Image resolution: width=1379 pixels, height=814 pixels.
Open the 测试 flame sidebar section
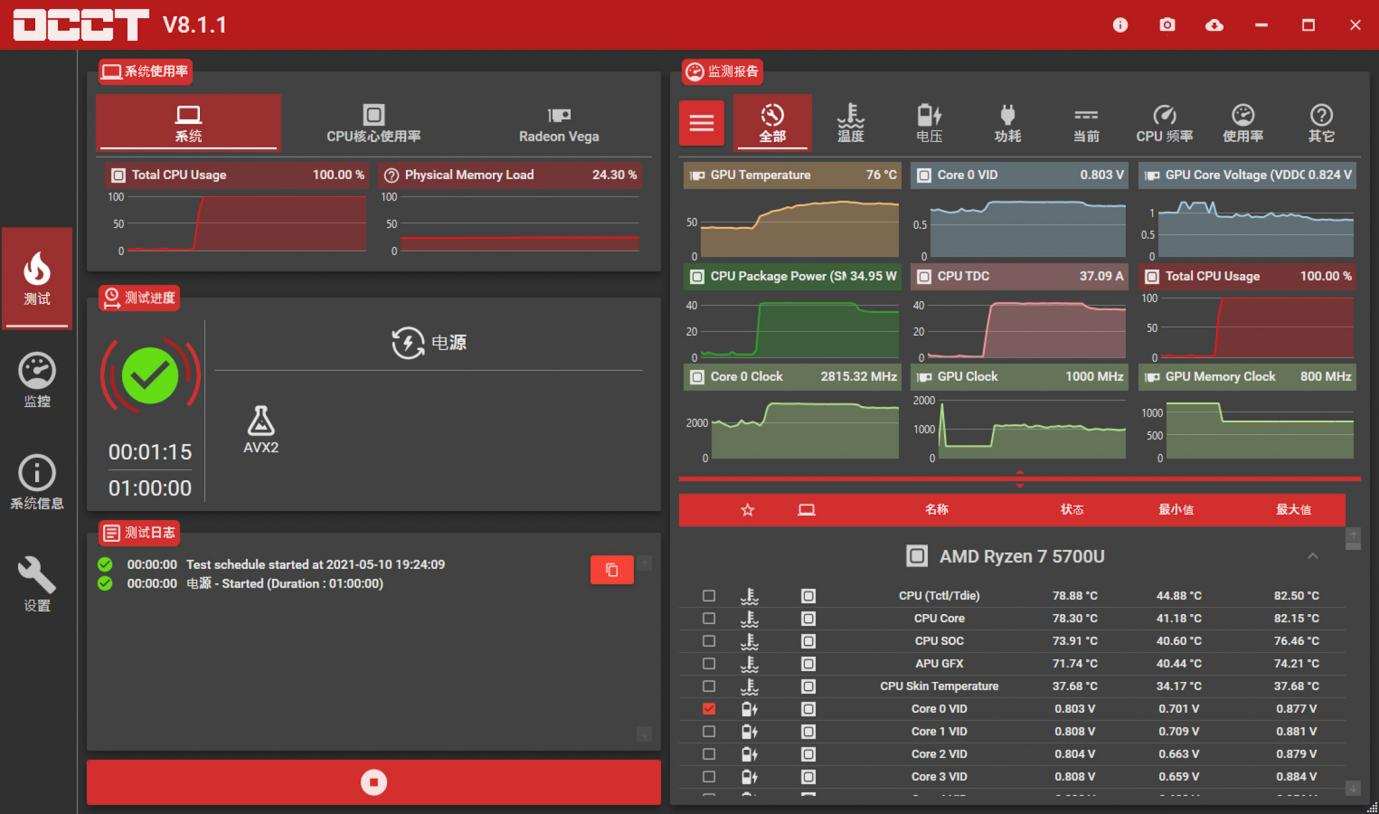[x=37, y=278]
